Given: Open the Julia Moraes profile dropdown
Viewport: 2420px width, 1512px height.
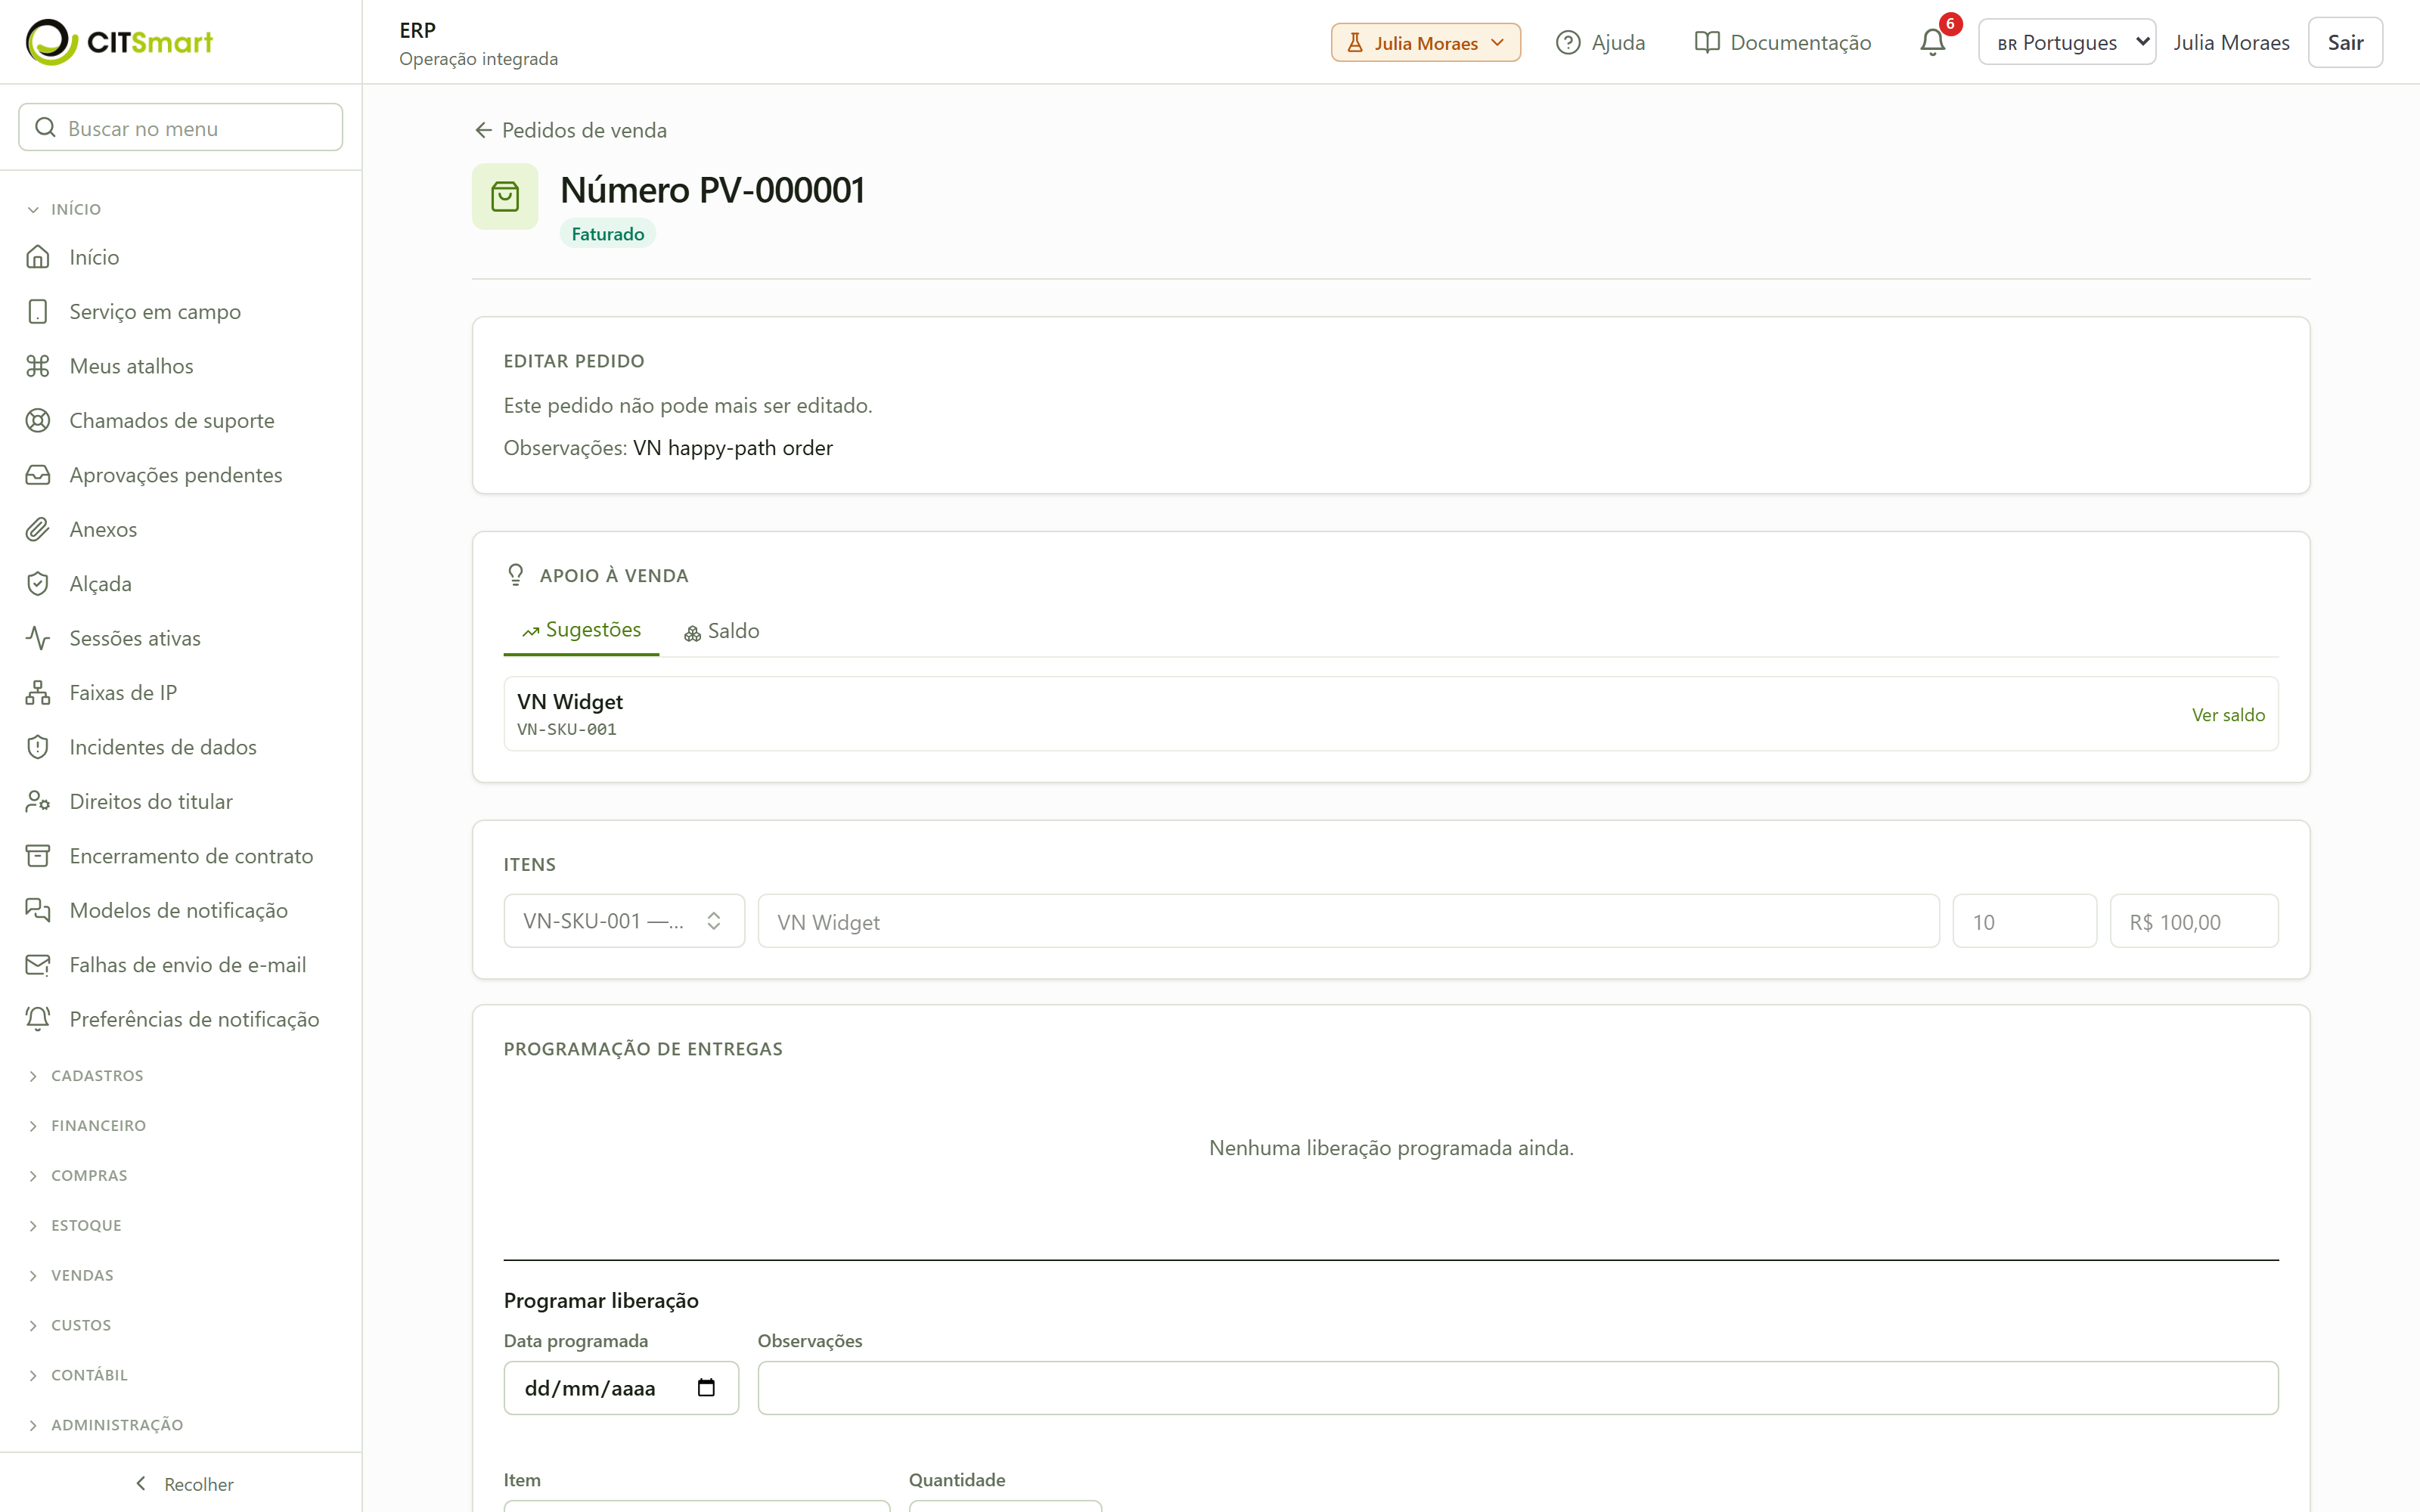Looking at the screenshot, I should click(x=1425, y=42).
